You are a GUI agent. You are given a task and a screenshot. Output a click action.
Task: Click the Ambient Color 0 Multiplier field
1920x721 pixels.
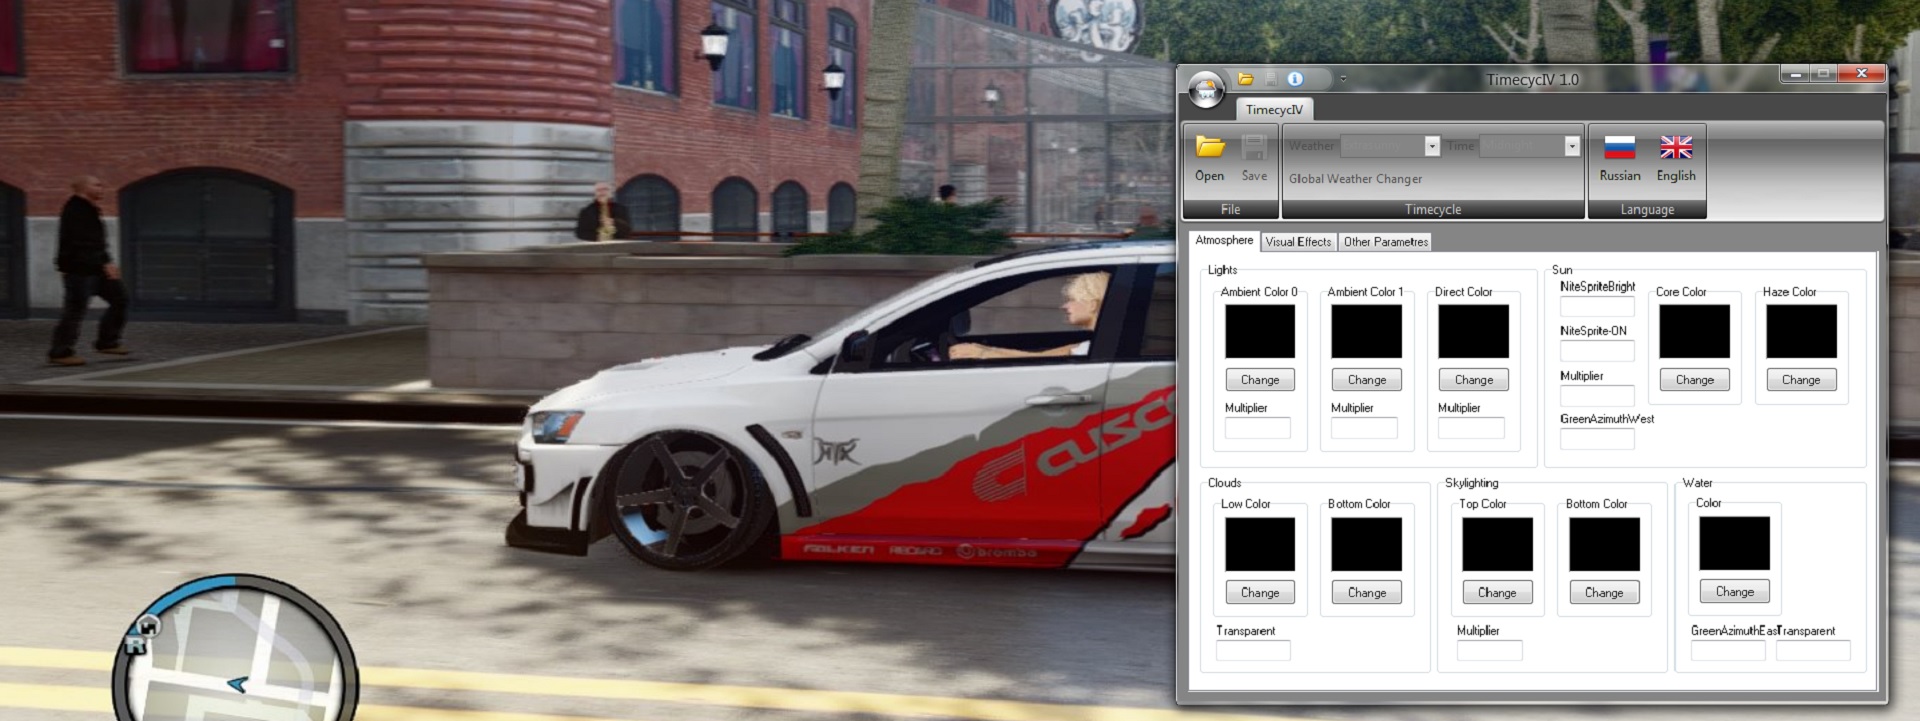point(1258,428)
